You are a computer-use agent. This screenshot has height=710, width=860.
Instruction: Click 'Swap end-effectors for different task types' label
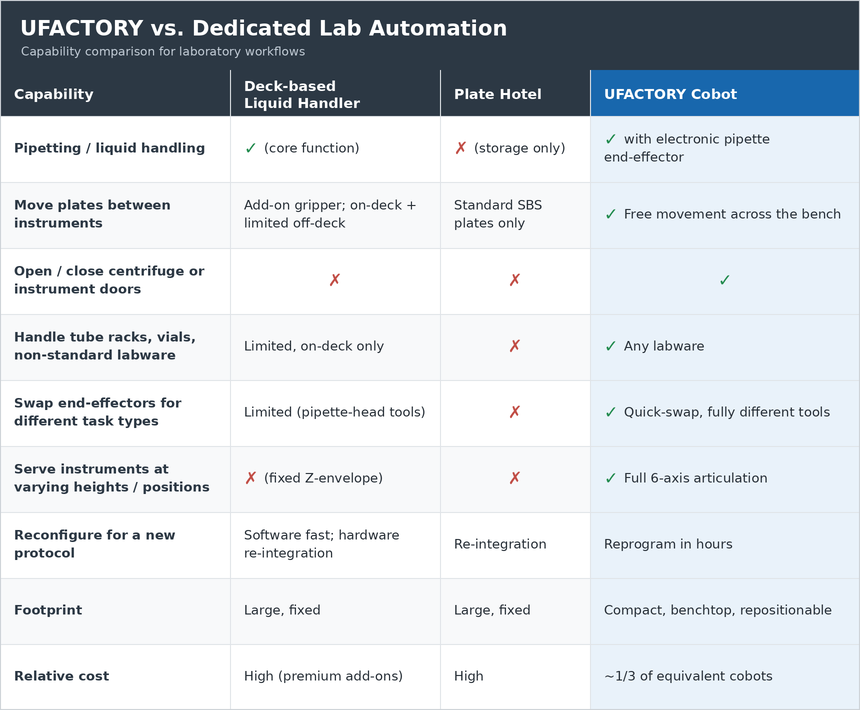(98, 412)
